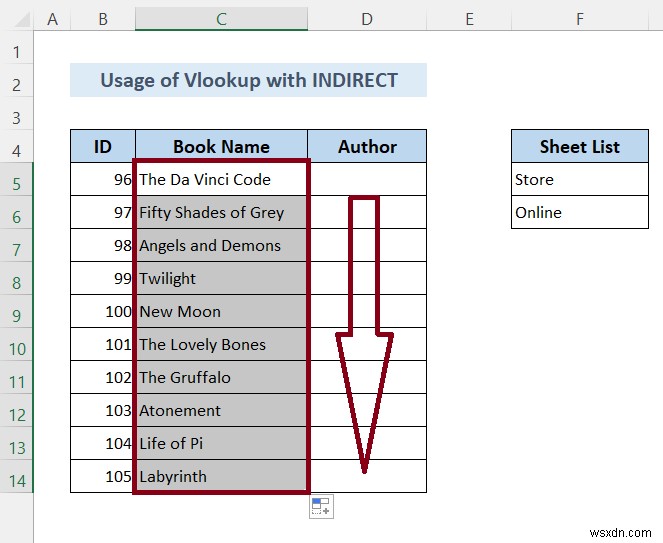The image size is (663, 543).
Task: Click ID cell 102
Action: click(x=103, y=377)
